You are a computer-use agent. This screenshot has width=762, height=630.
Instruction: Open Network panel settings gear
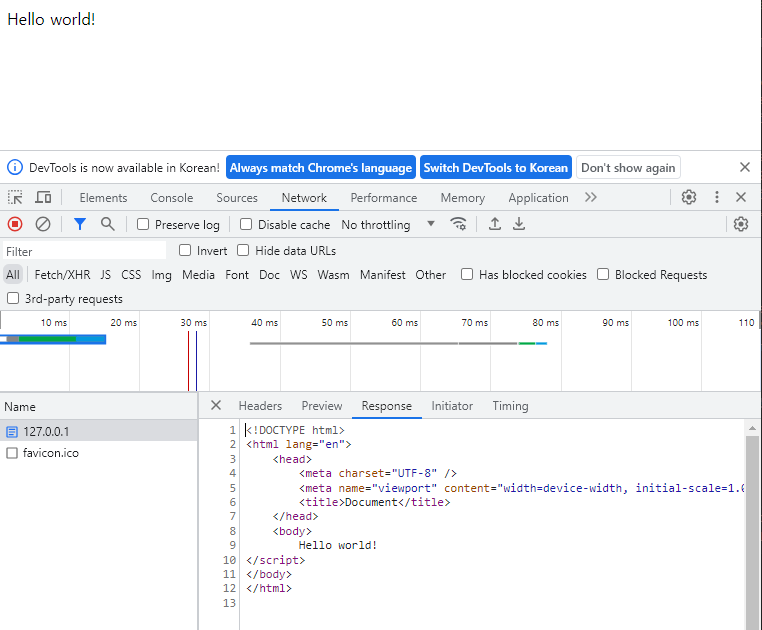tap(741, 224)
